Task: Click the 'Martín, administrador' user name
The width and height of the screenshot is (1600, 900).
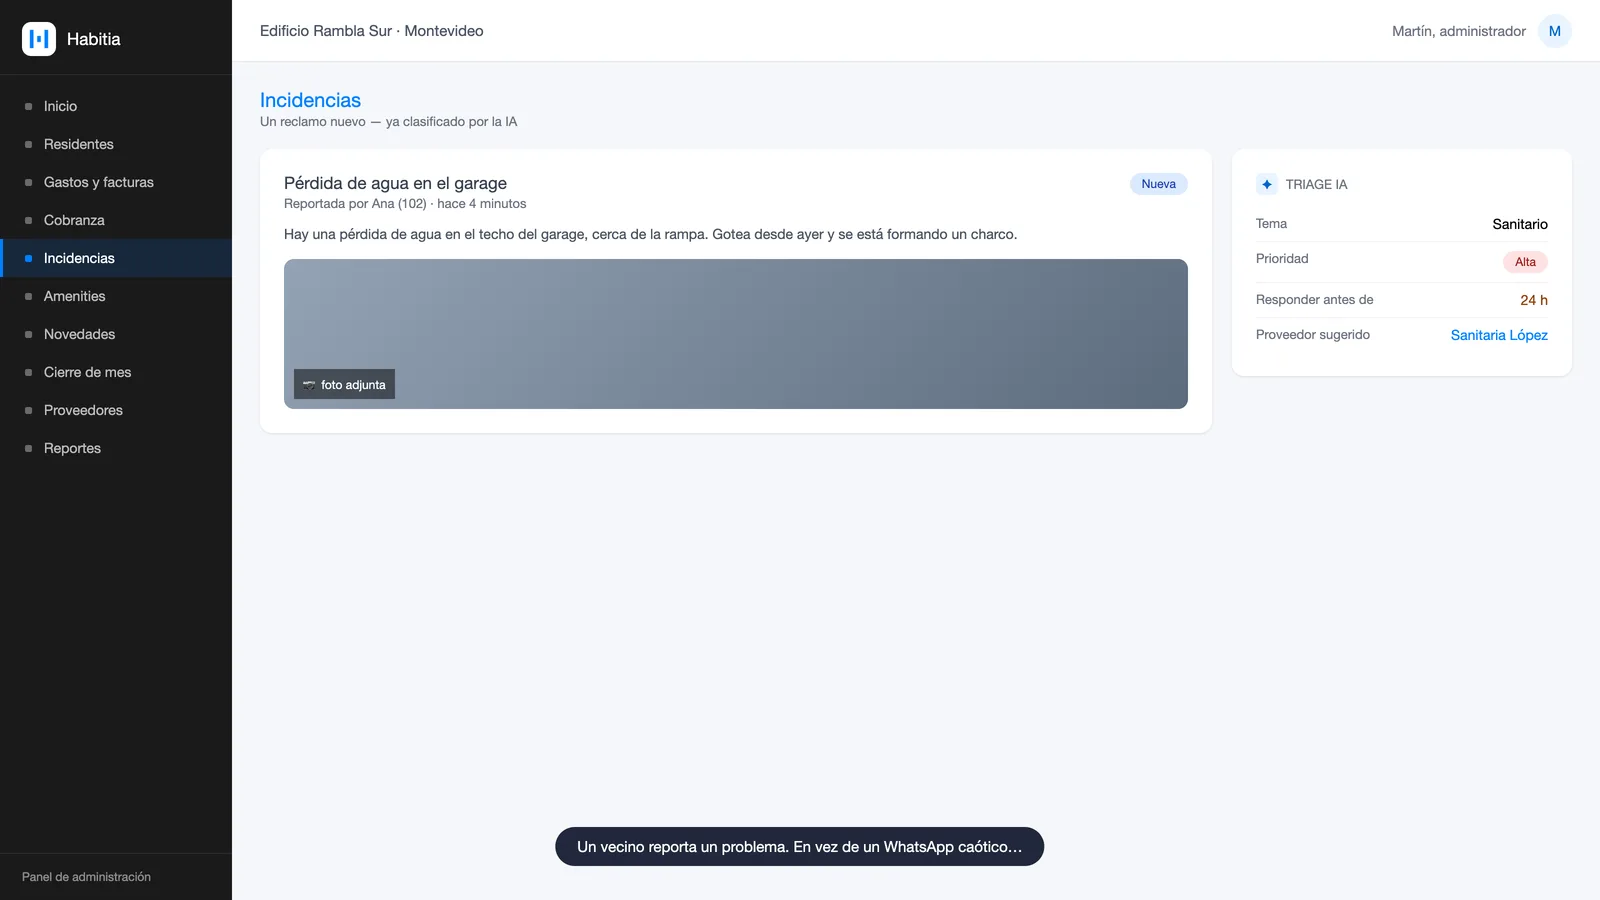Action: click(1458, 31)
